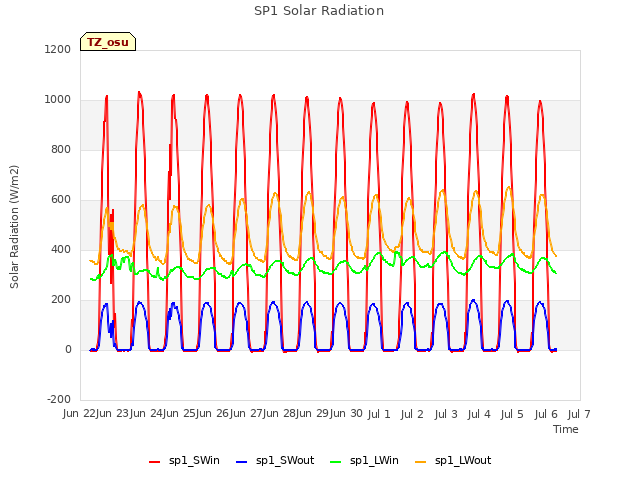This screenshot has height=480, width=640.
Task: Select the SP1 Solar Radiation chart title
Action: [319, 11]
